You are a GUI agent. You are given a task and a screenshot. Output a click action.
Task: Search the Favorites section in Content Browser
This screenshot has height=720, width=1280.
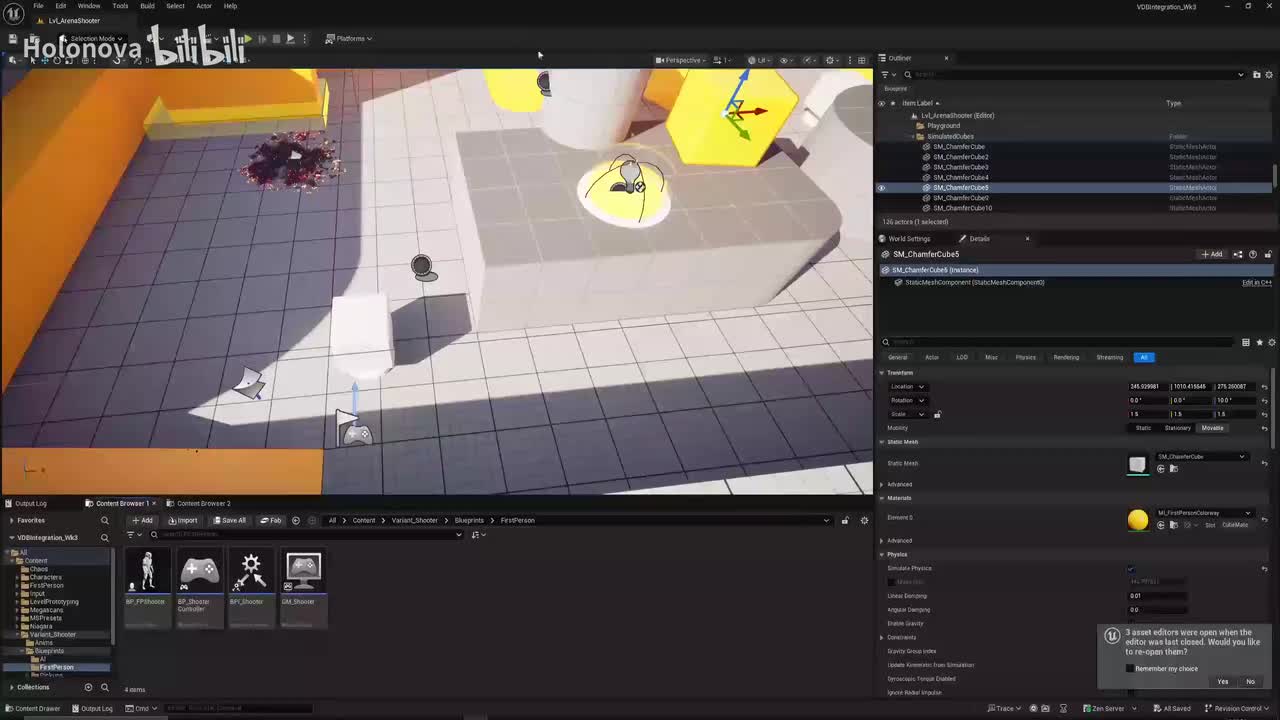tap(104, 520)
